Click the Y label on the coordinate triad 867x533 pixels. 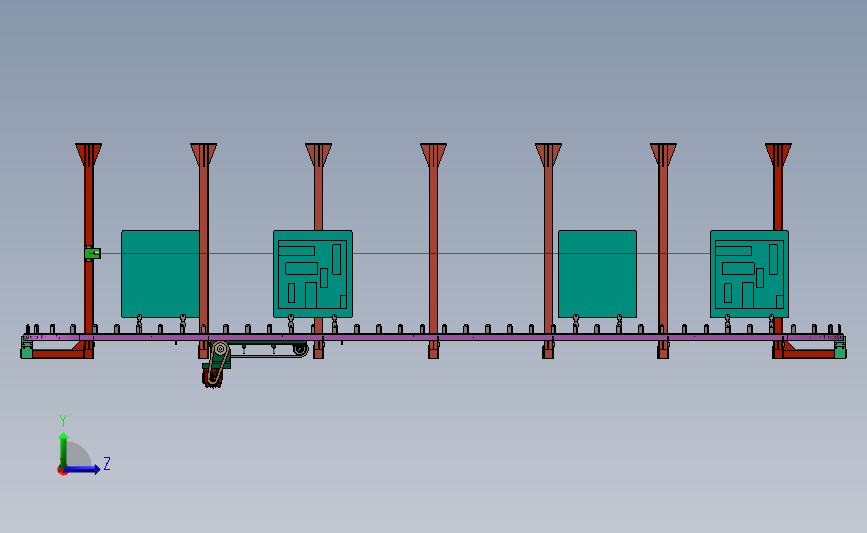63,421
